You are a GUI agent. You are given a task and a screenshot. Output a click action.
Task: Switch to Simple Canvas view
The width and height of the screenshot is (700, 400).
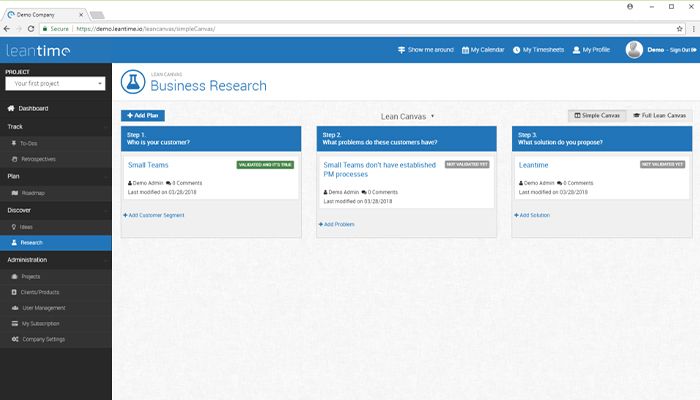pyautogui.click(x=597, y=116)
